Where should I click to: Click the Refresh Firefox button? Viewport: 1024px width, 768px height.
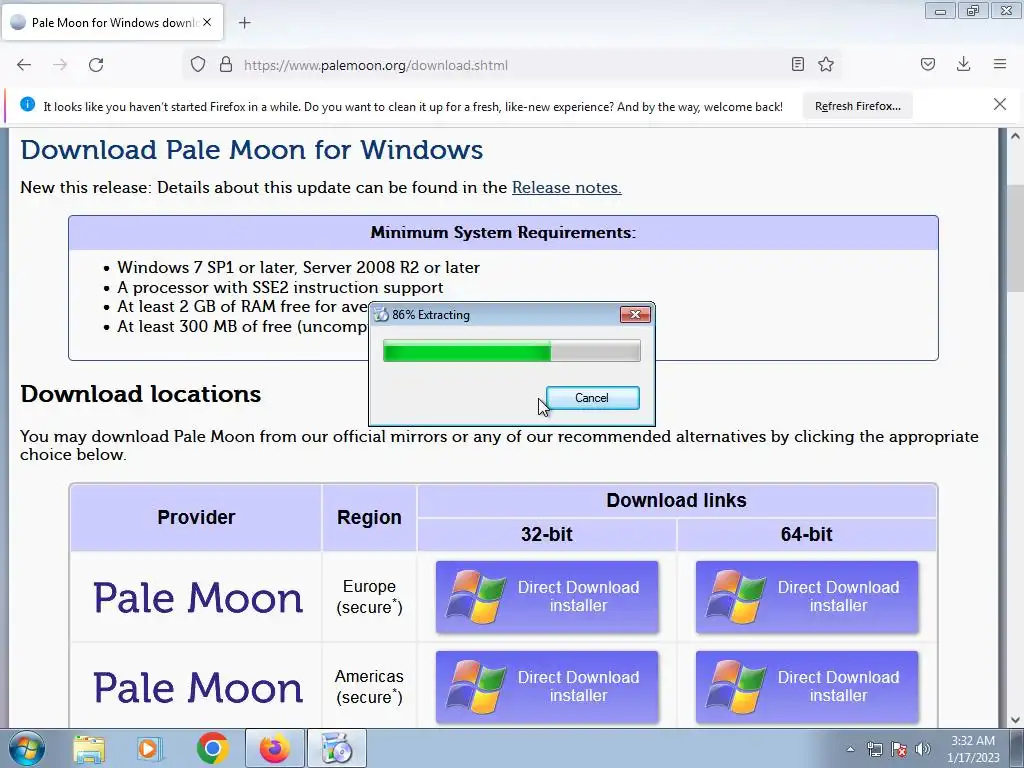coord(857,106)
